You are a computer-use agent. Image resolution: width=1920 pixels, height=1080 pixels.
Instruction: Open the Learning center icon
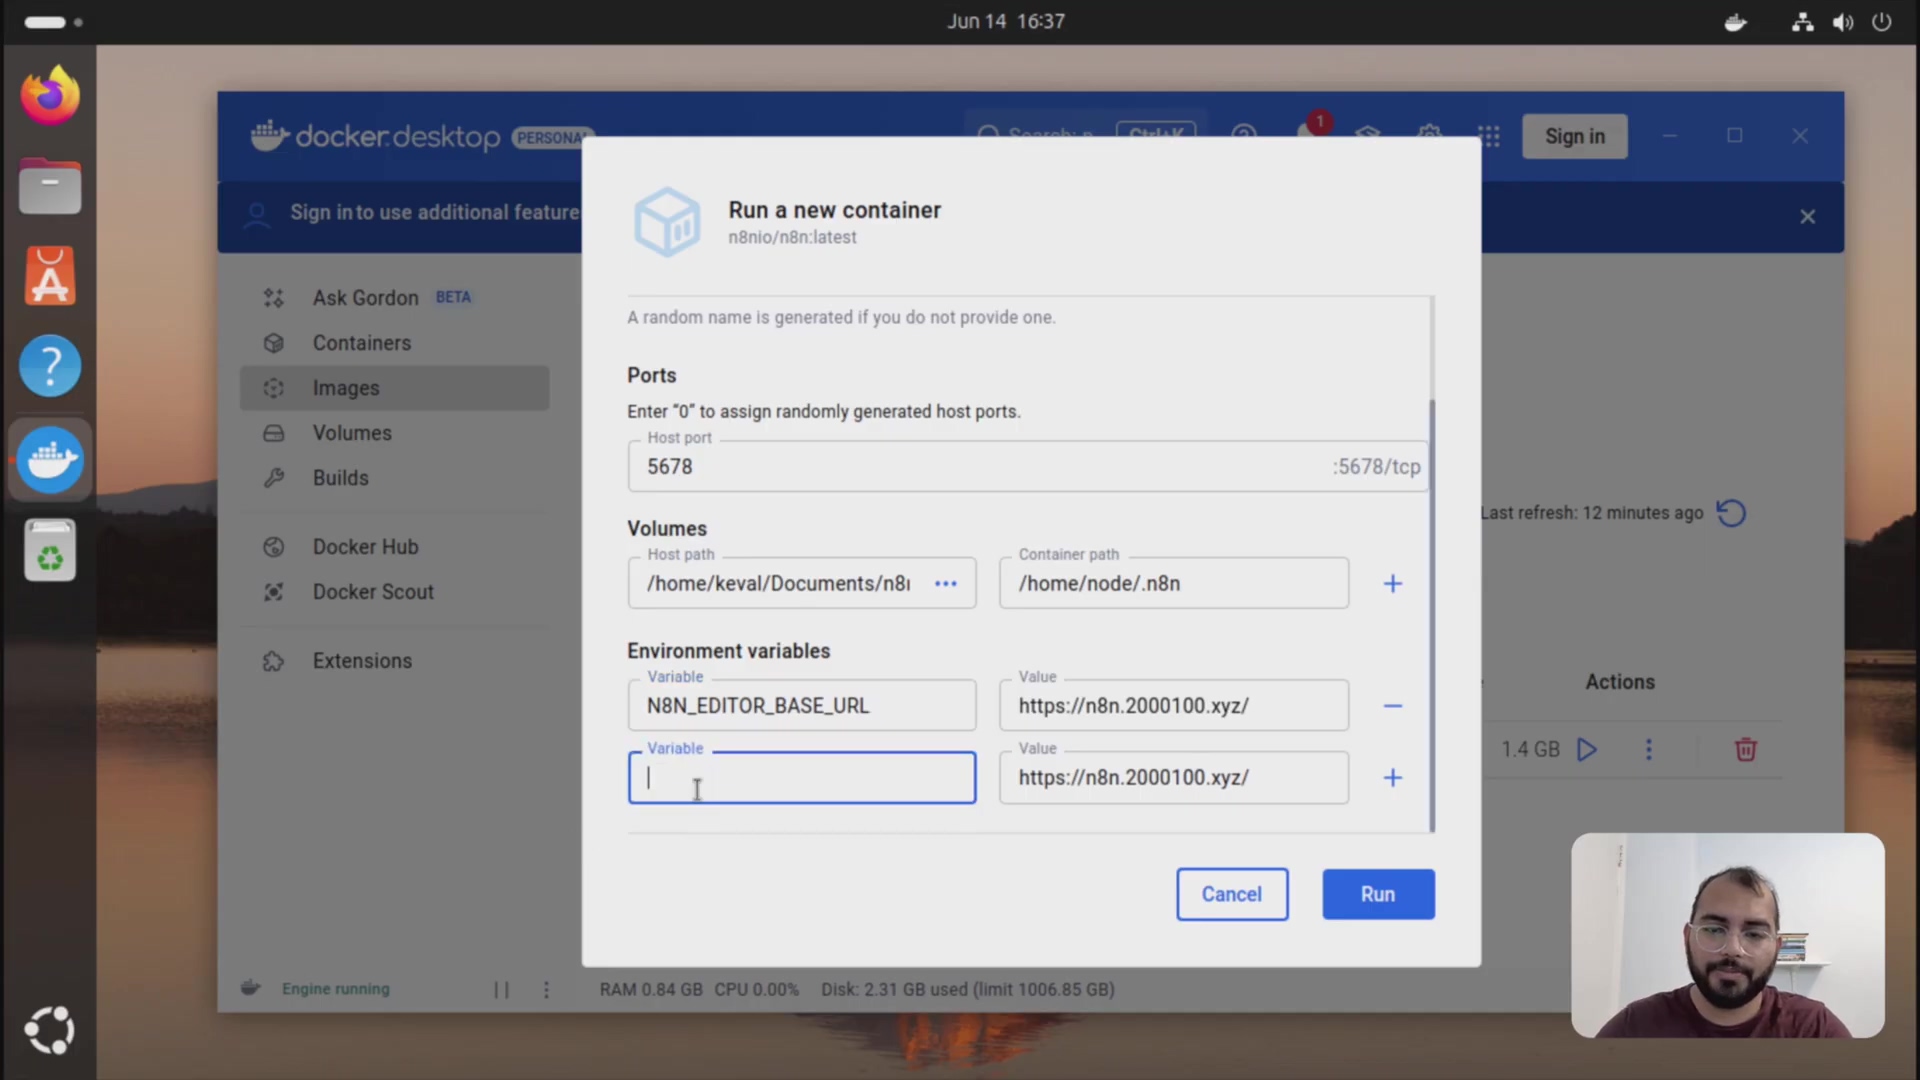(x=1368, y=135)
